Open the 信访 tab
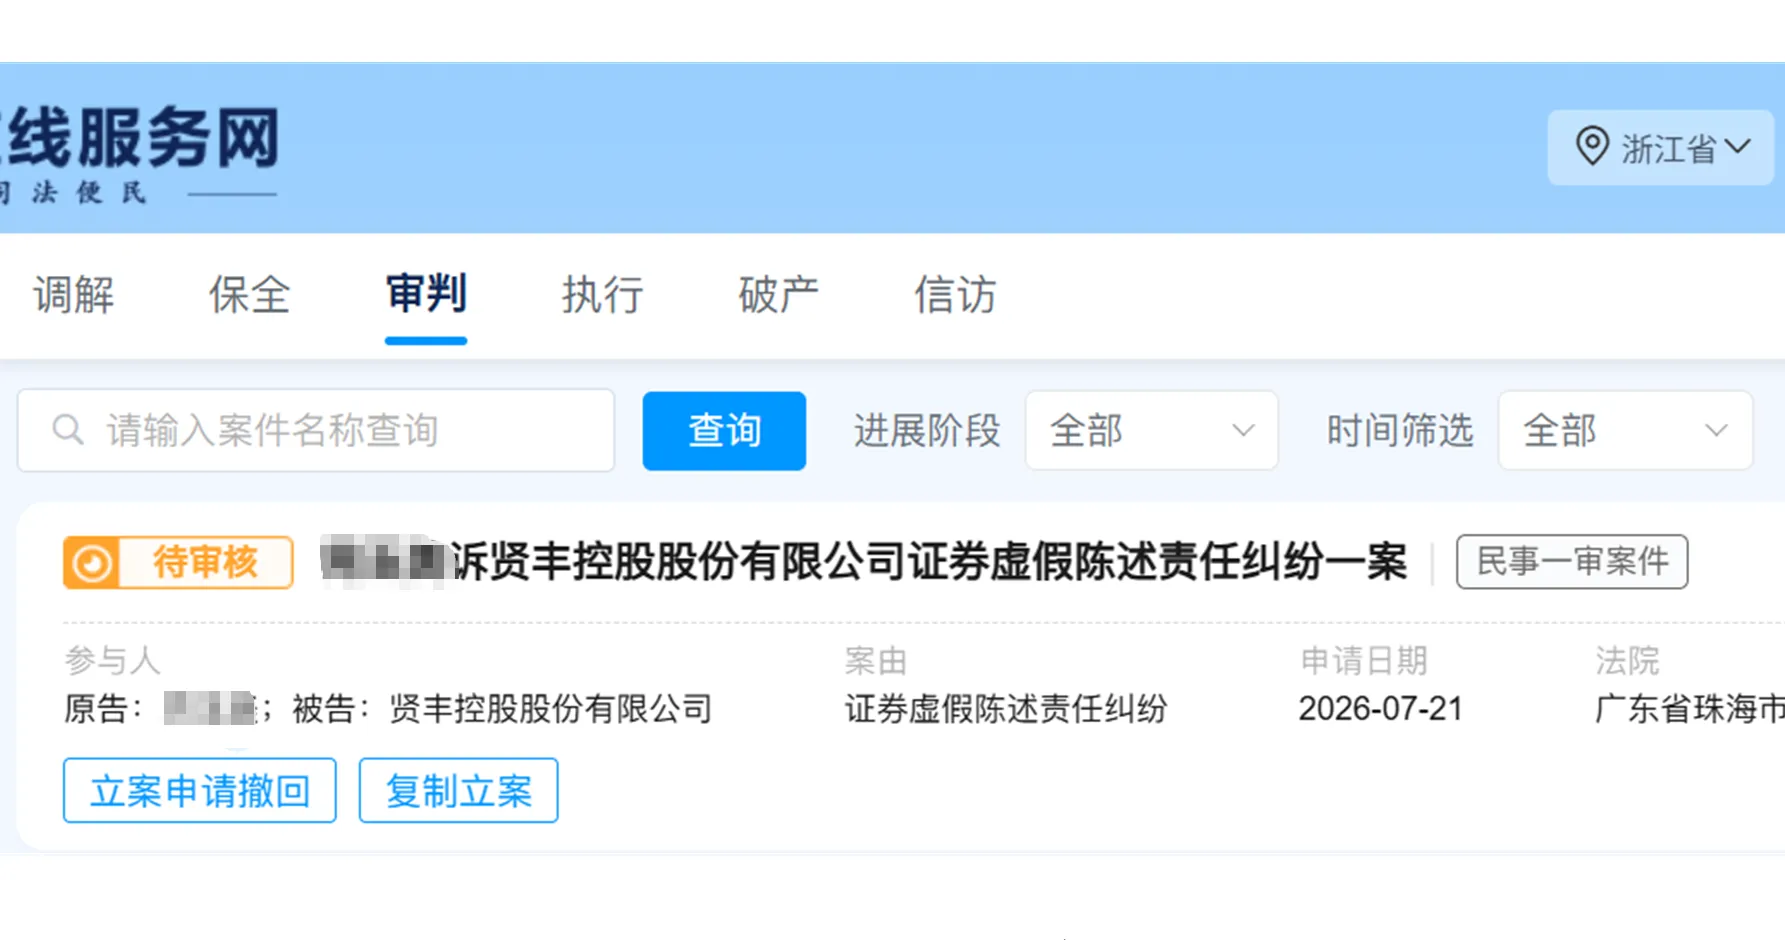This screenshot has height=940, width=1785. [955, 295]
